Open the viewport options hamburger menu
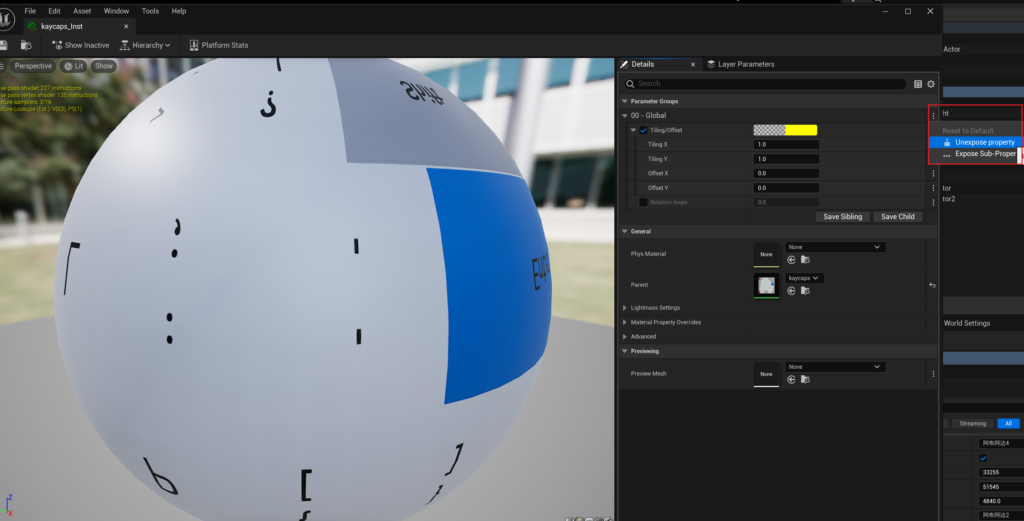 3,66
